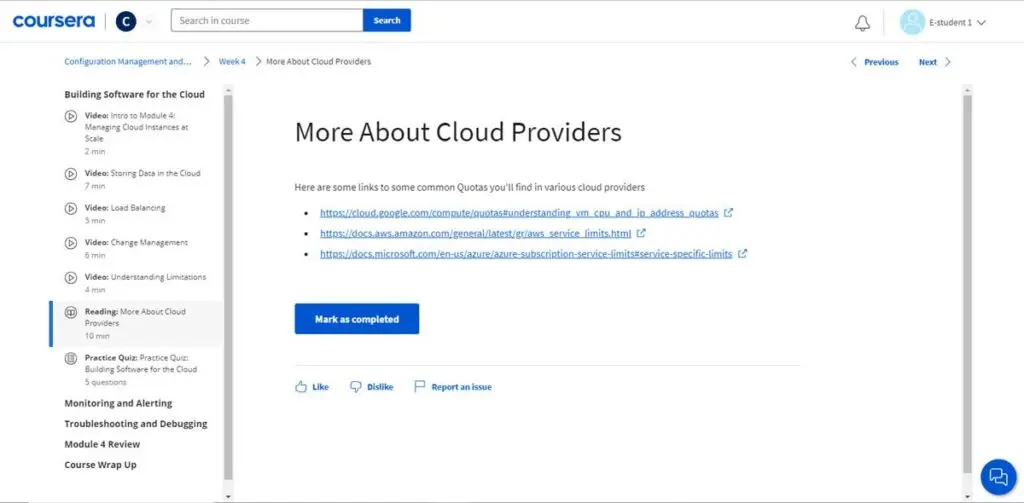The height and width of the screenshot is (503, 1024).
Task: Click the Mark as completed button
Action: pyautogui.click(x=357, y=319)
